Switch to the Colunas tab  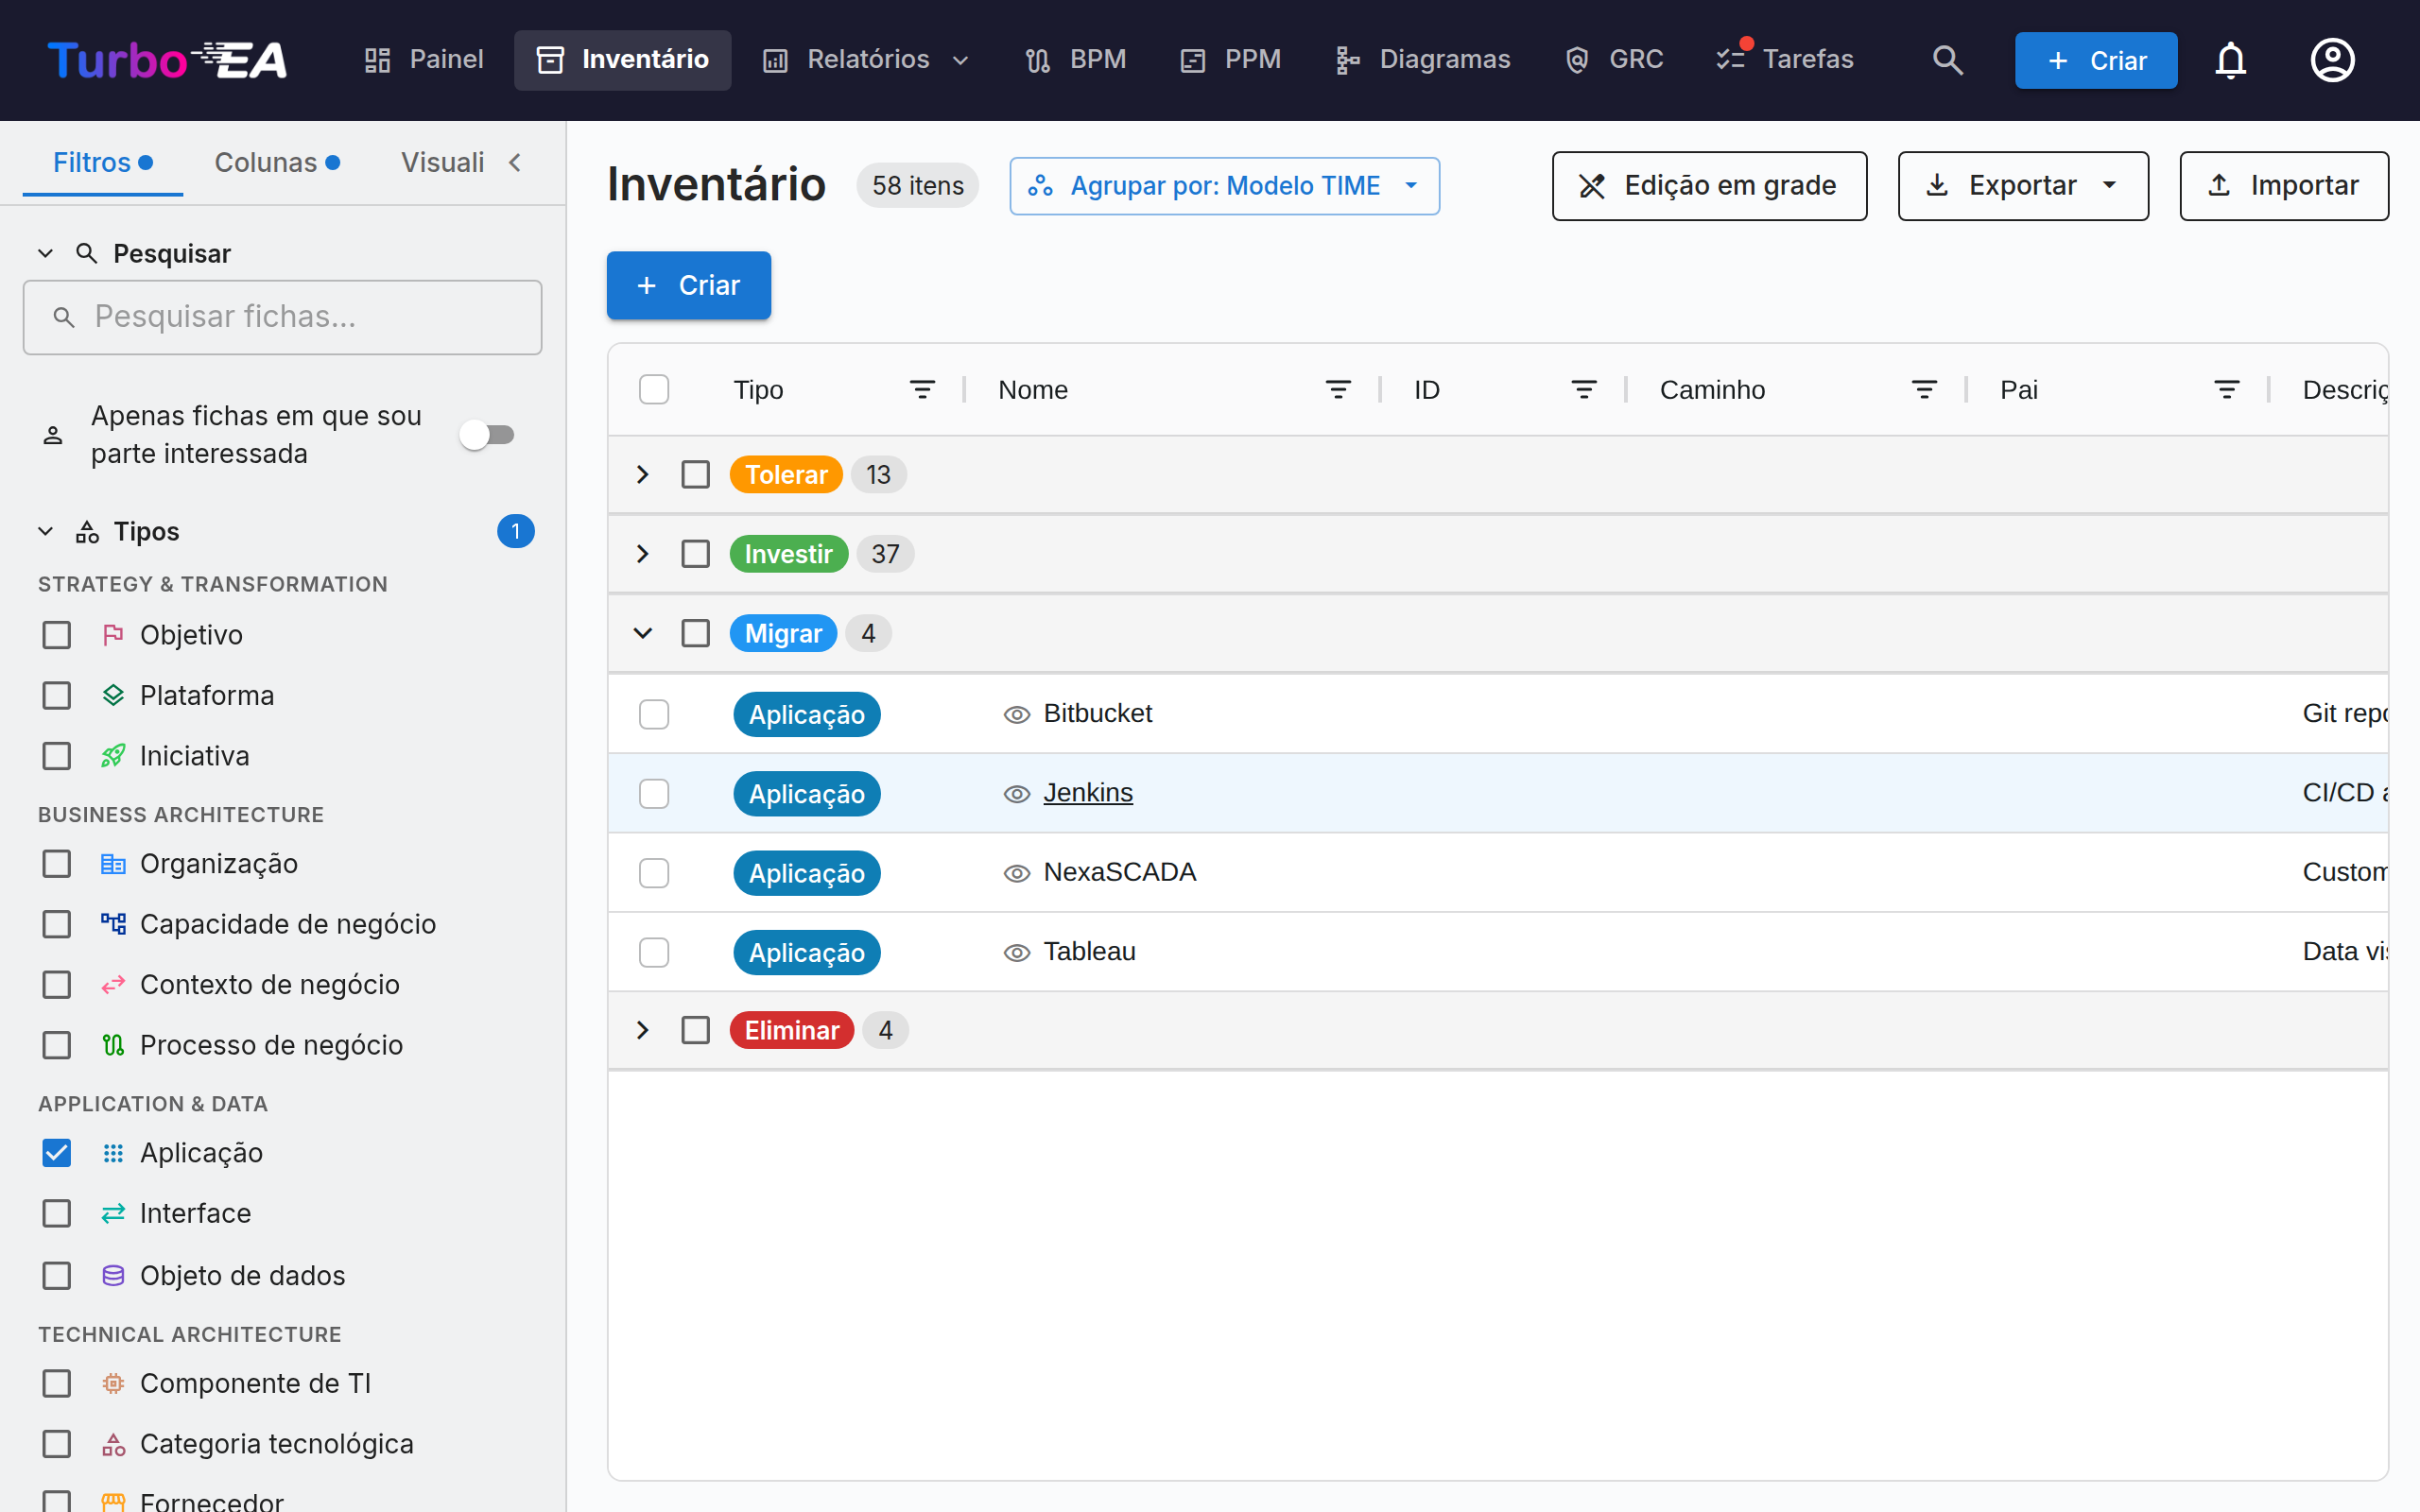point(277,162)
